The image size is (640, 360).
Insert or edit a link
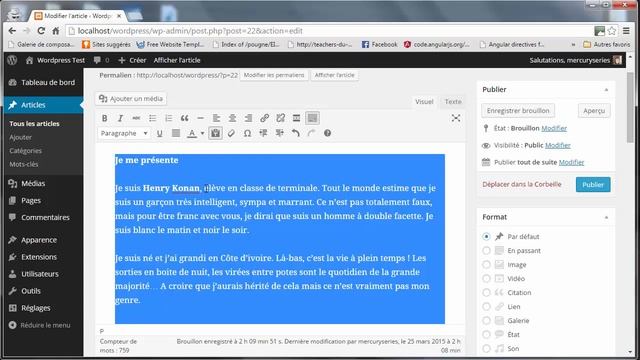click(264, 118)
